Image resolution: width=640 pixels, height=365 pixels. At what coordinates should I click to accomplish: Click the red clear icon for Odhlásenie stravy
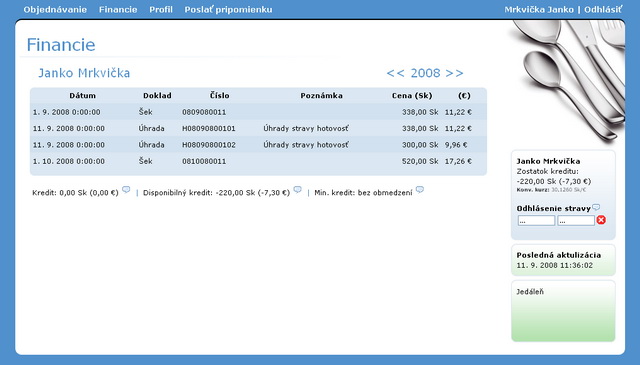click(601, 220)
